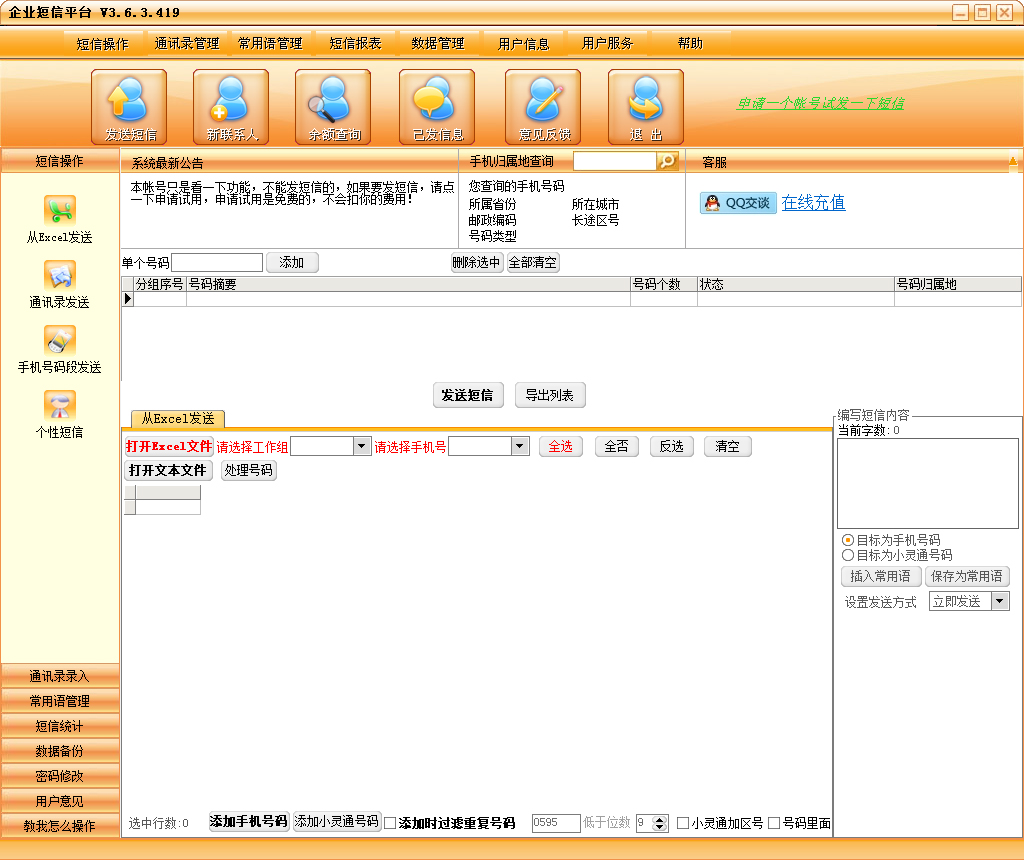Expand the 请选择手机号 dropdown
The width and height of the screenshot is (1024, 860).
pyautogui.click(x=520, y=446)
